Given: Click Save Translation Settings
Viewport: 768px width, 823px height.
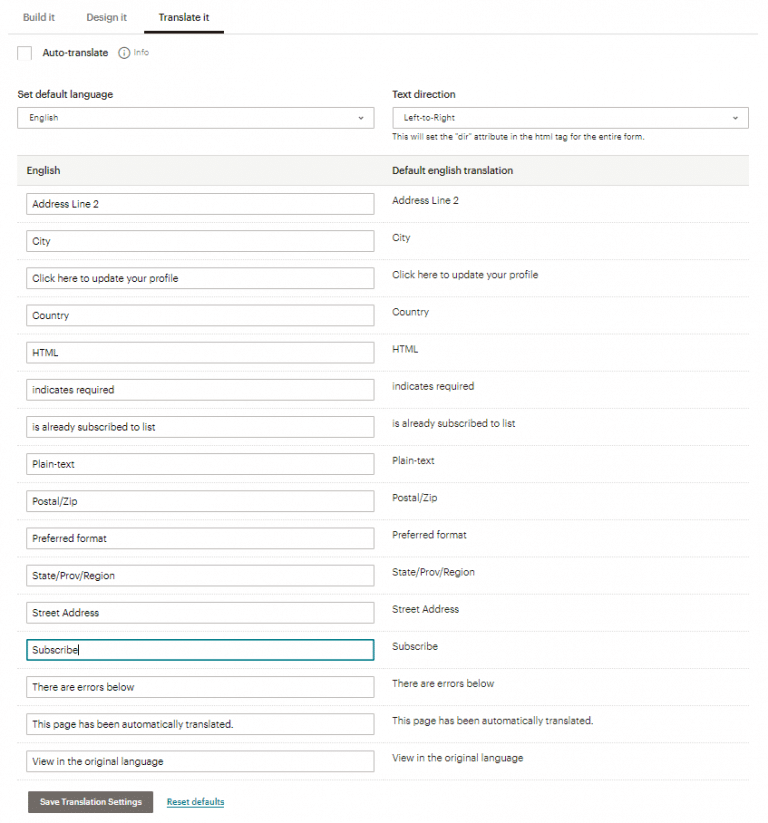Looking at the screenshot, I should point(90,801).
